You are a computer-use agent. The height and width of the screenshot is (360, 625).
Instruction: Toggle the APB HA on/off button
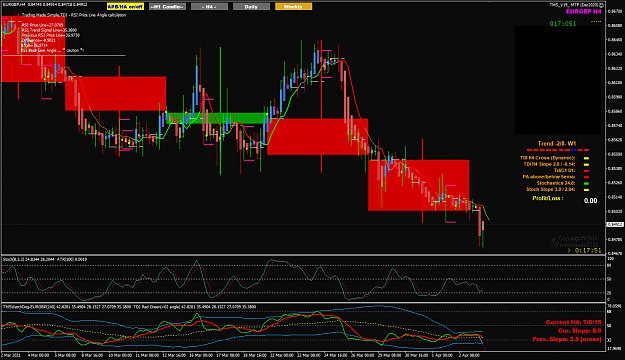pos(126,7)
